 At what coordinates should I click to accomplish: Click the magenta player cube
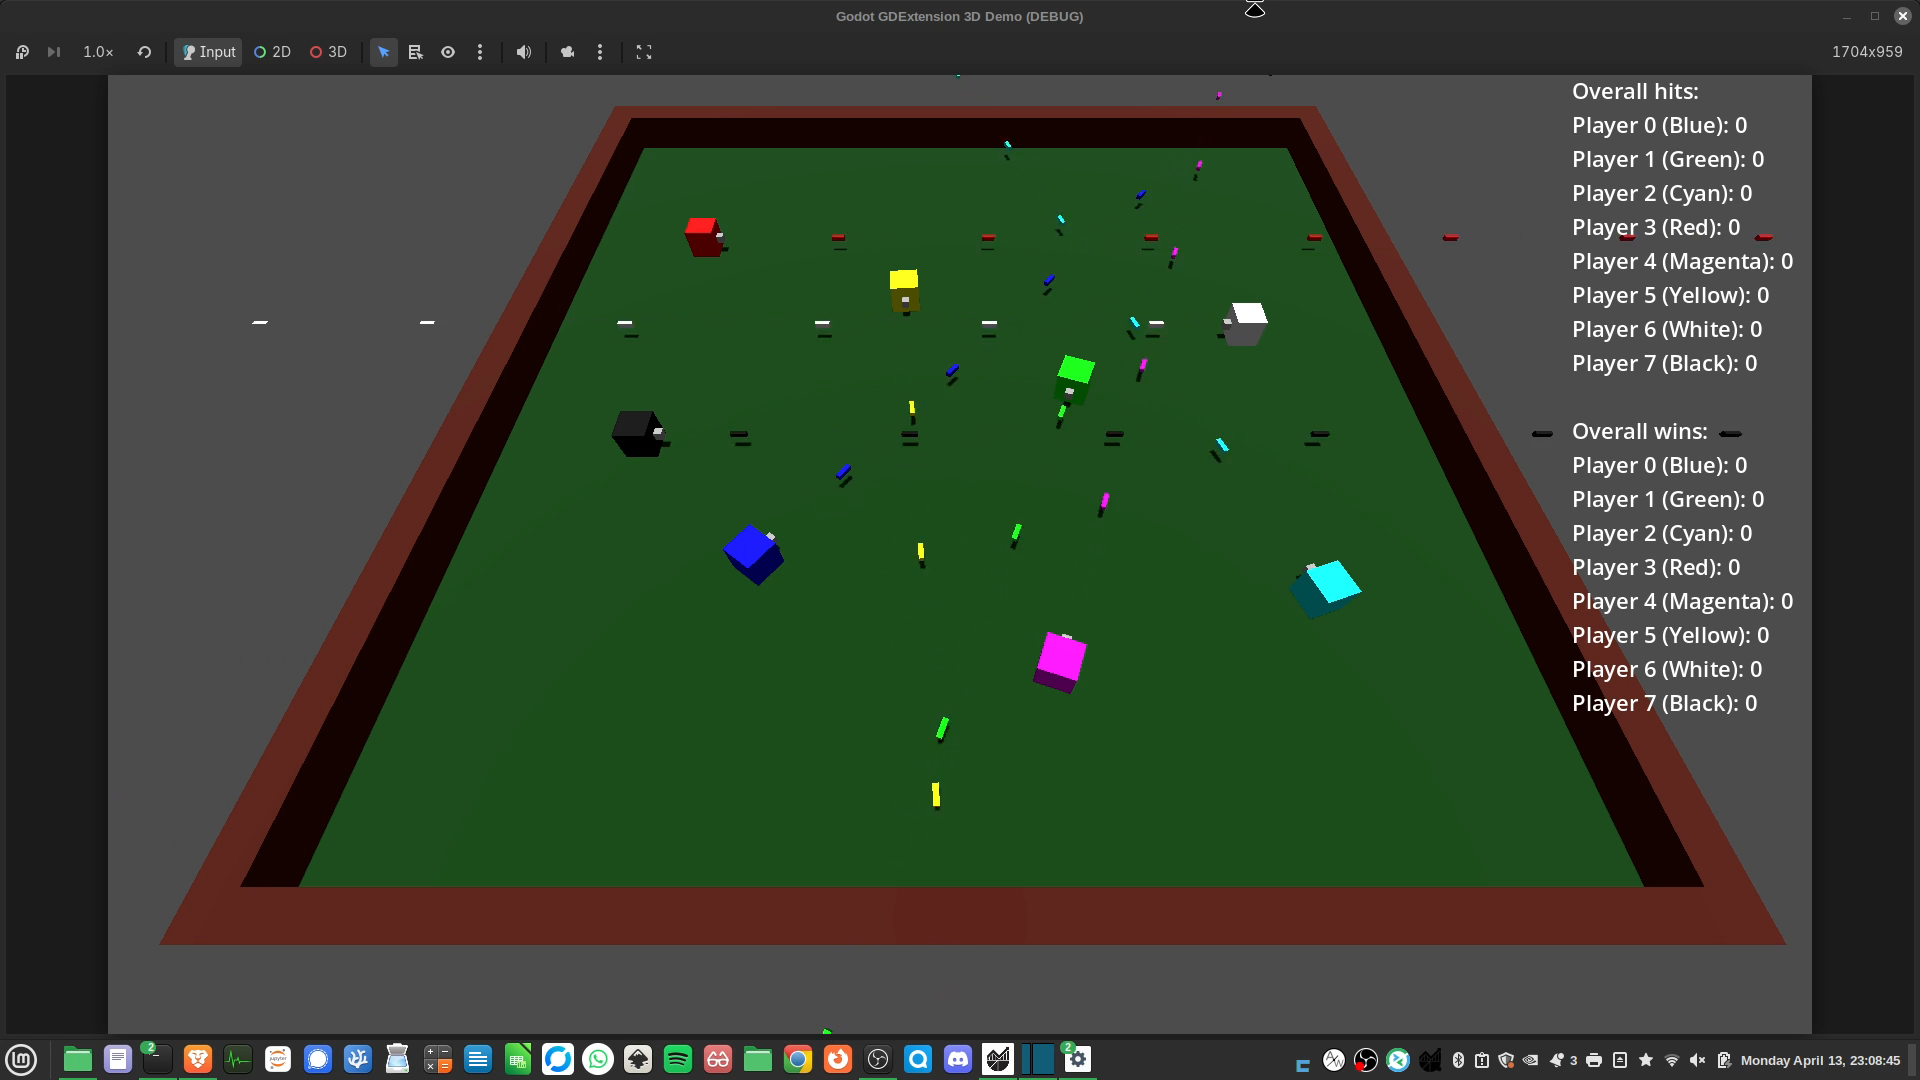(1060, 660)
